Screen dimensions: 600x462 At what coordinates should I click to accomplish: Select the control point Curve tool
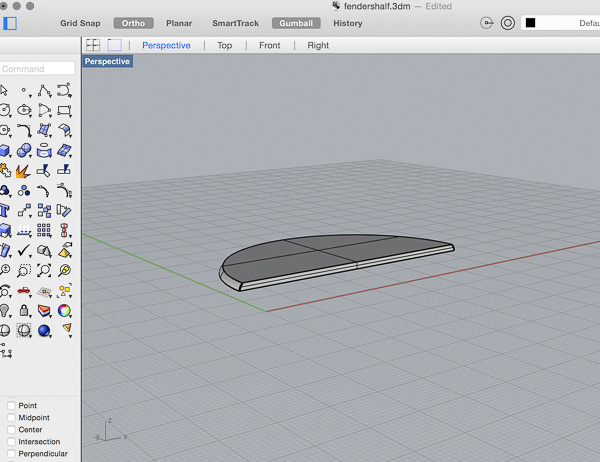pyautogui.click(x=64, y=91)
